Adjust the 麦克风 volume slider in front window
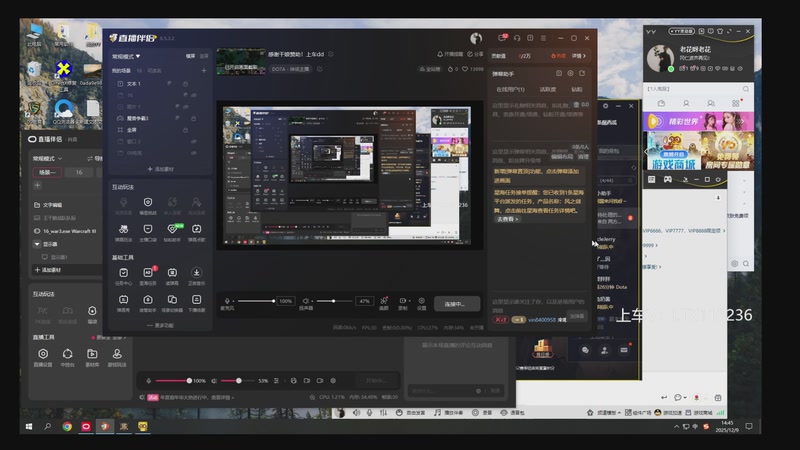The width and height of the screenshot is (800, 450). [256, 301]
